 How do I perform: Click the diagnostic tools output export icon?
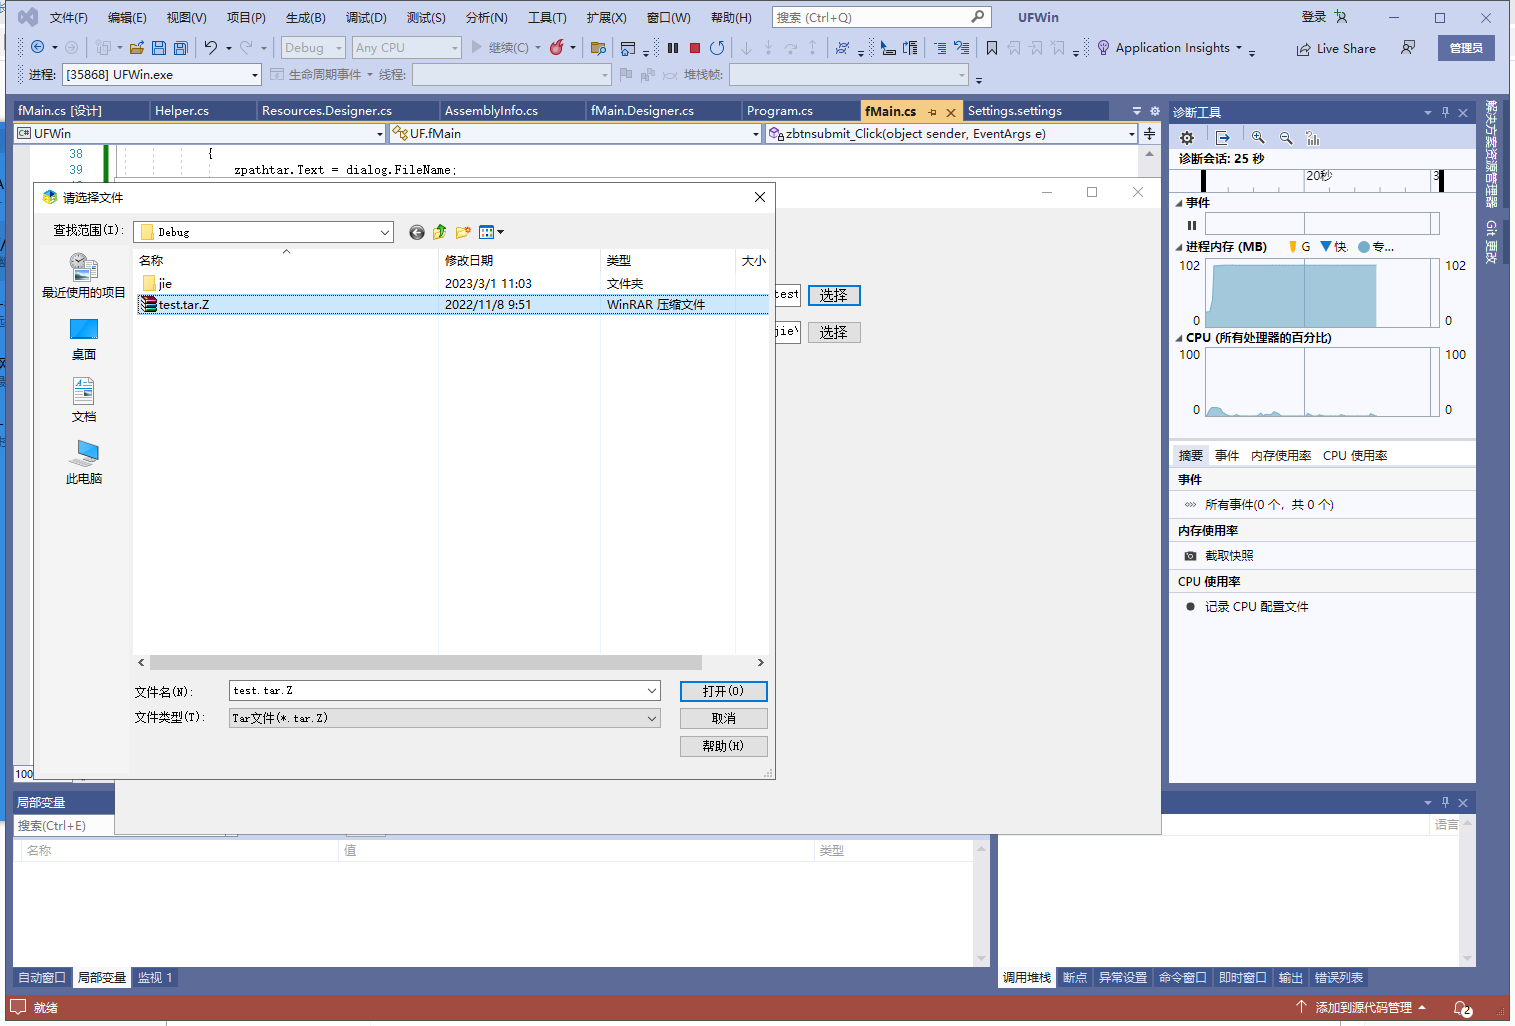tap(1222, 138)
